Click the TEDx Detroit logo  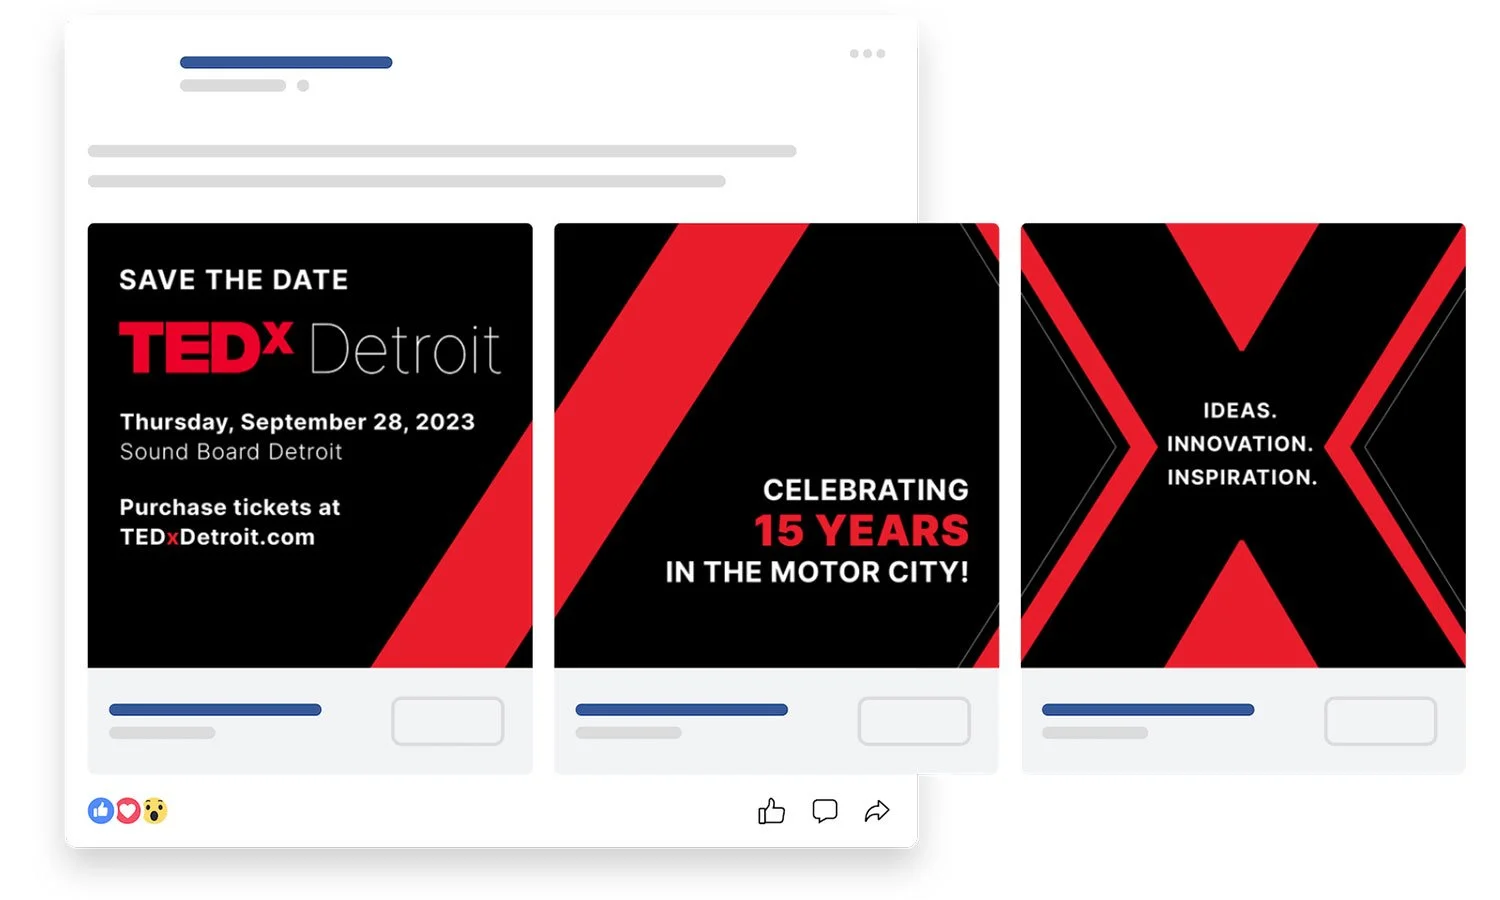[x=309, y=348]
